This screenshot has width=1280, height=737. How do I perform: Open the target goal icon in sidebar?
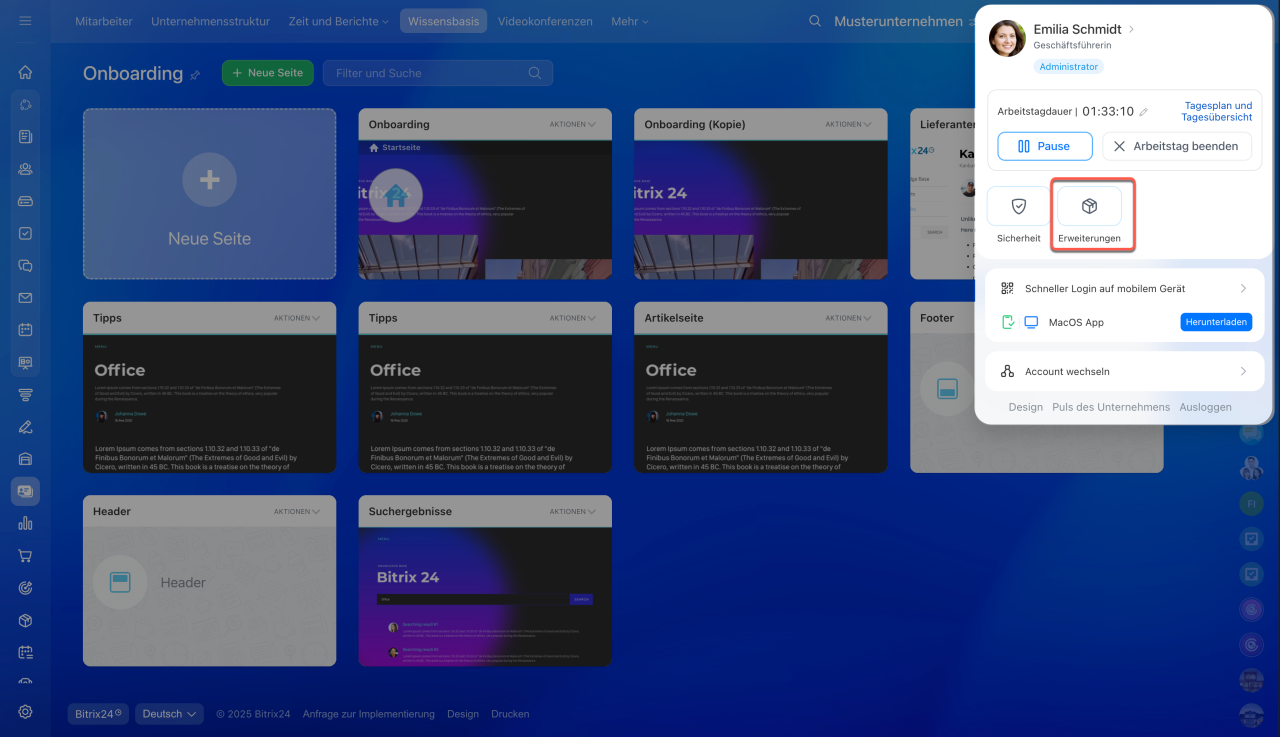pos(25,588)
